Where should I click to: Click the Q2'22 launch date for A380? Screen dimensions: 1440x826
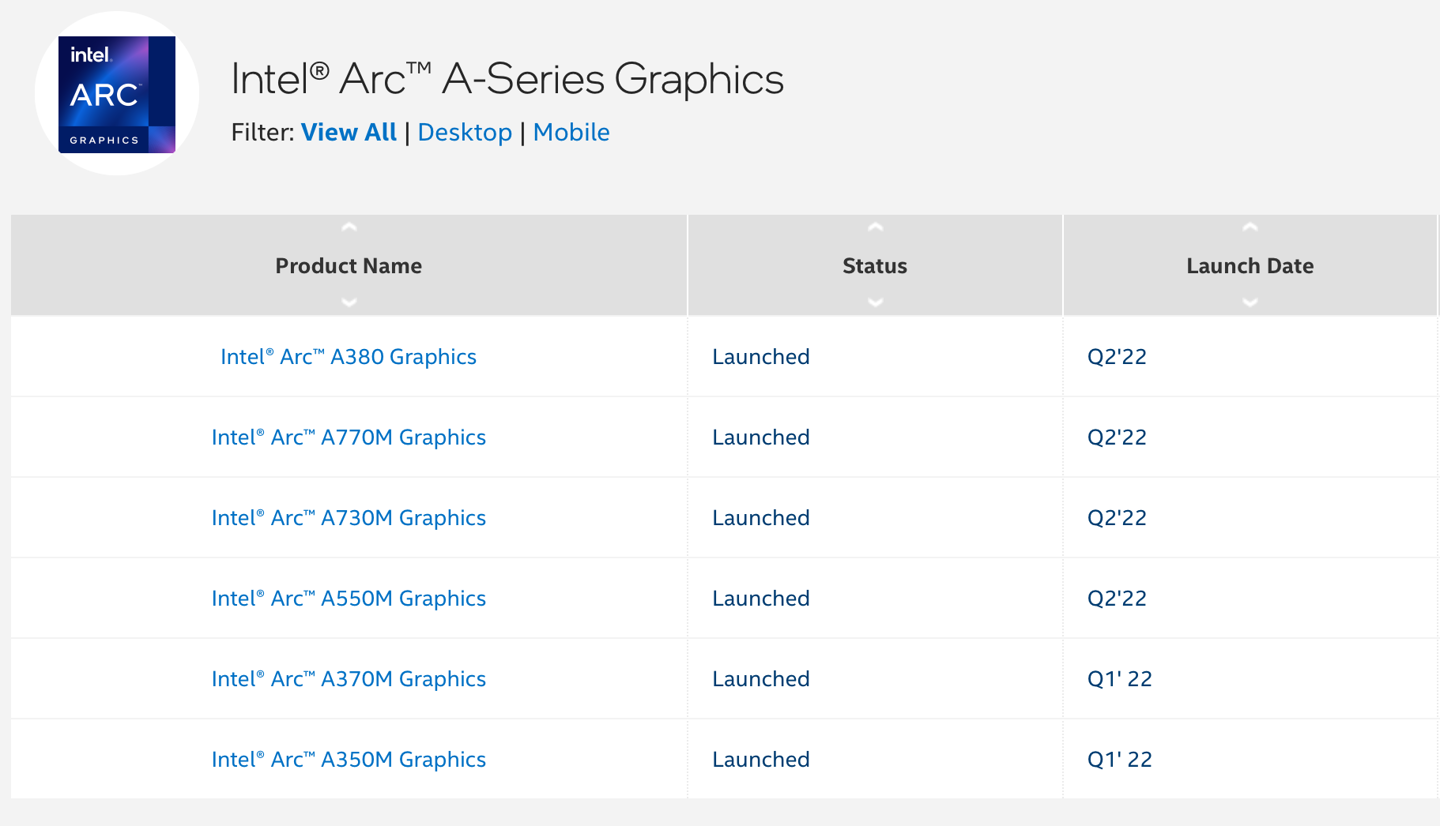(x=1117, y=357)
